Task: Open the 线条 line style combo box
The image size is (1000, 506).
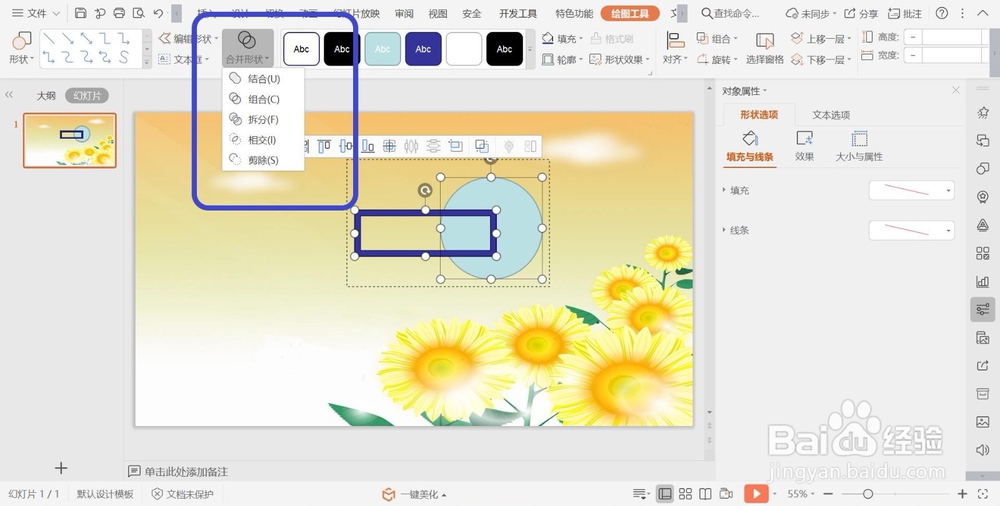Action: tap(911, 230)
